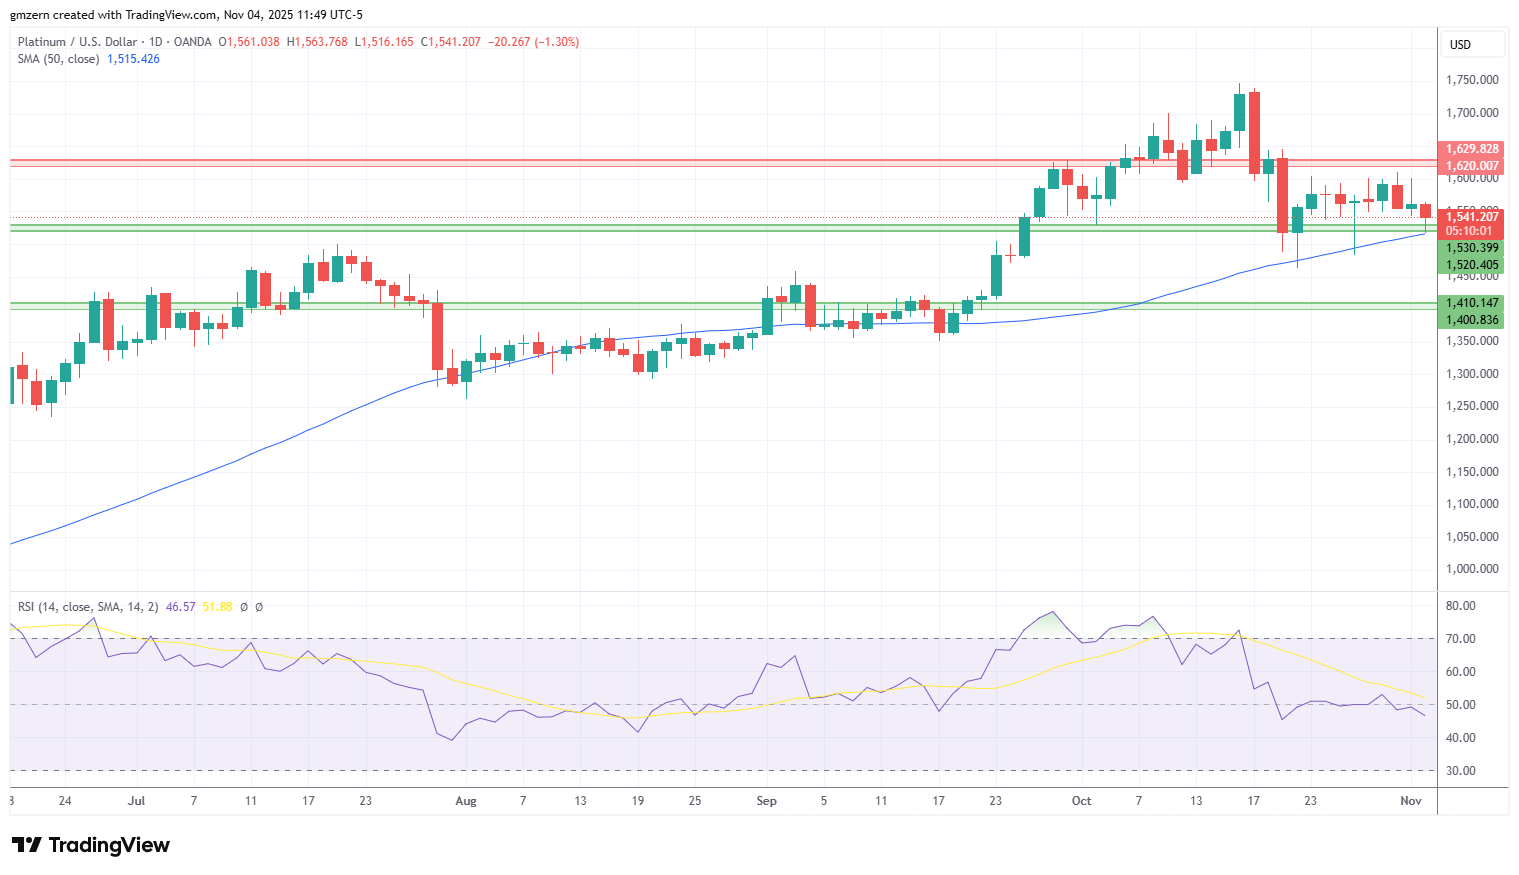The image size is (1519, 875).
Task: Click the 1,530.399 green support label
Action: 1472,248
